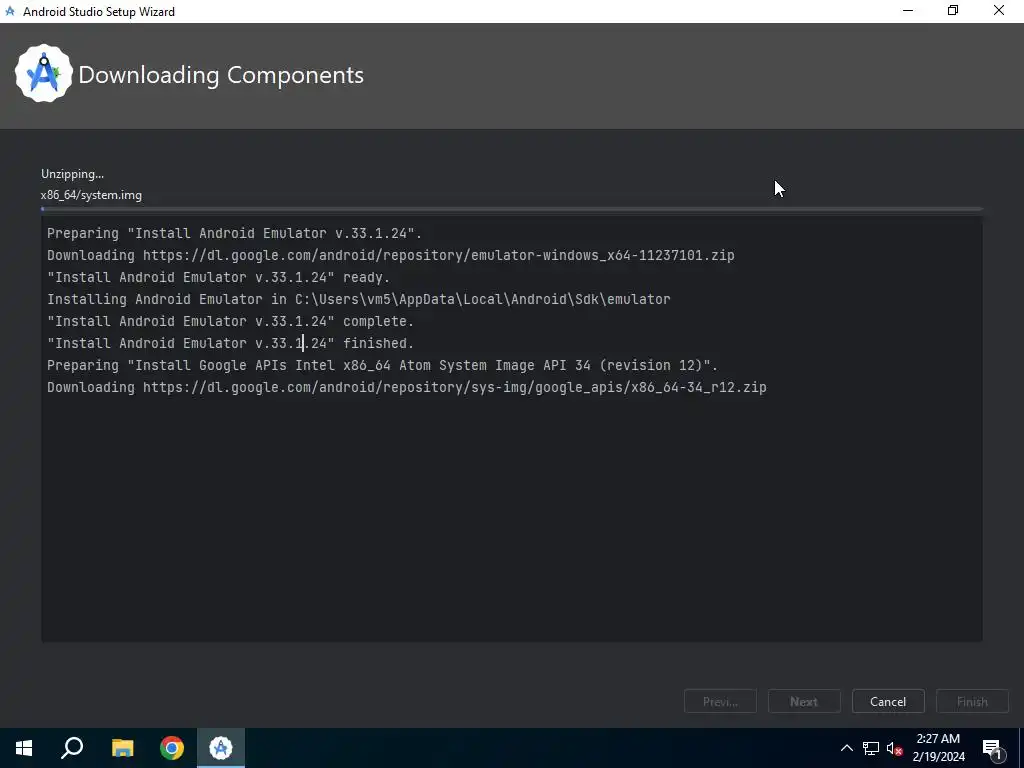Show desktop via the taskbar corner strip

(x=1021, y=748)
